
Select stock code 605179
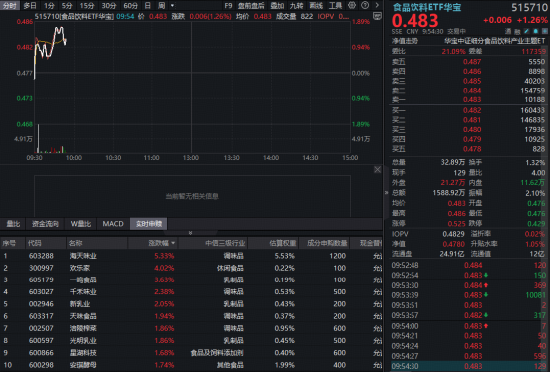pyautogui.click(x=41, y=280)
